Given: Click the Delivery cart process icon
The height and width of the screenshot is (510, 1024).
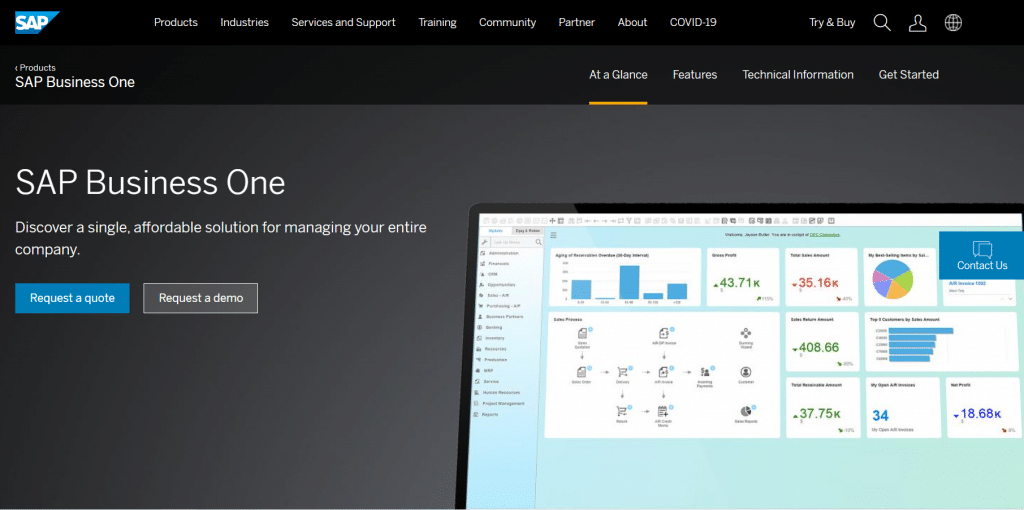Looking at the screenshot, I should pos(622,372).
